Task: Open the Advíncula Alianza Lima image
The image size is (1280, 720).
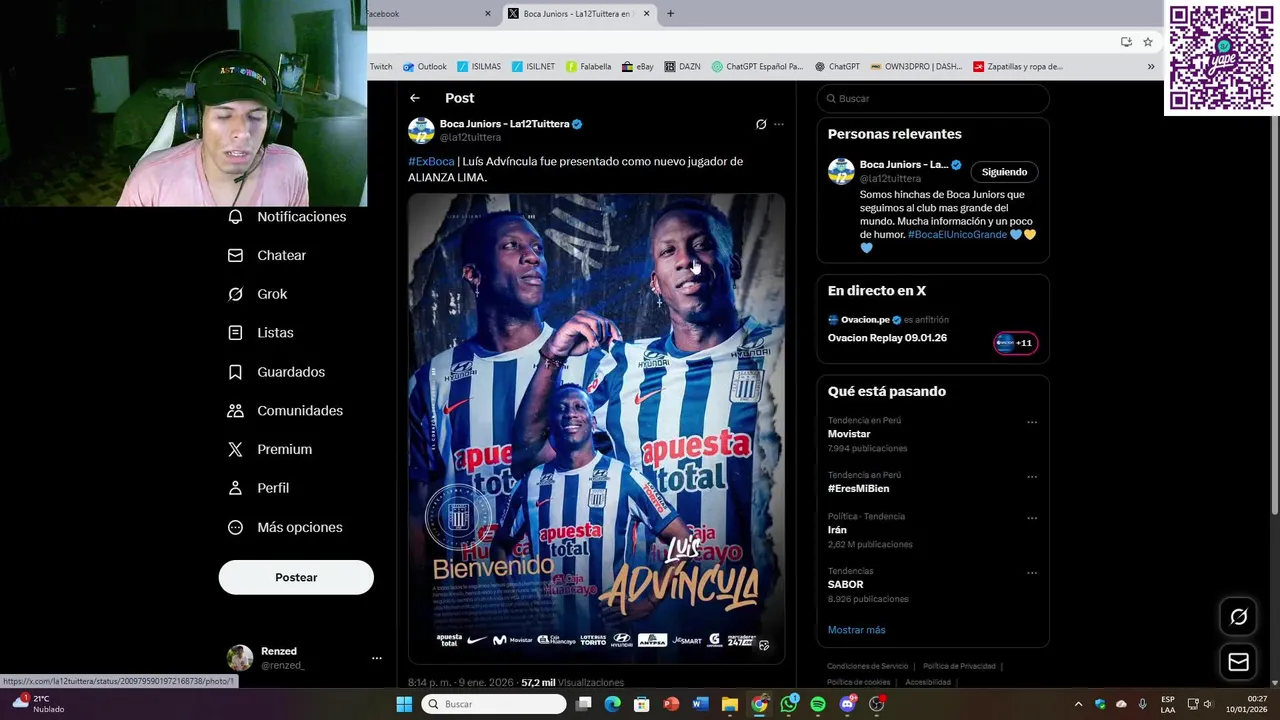Action: (x=596, y=428)
